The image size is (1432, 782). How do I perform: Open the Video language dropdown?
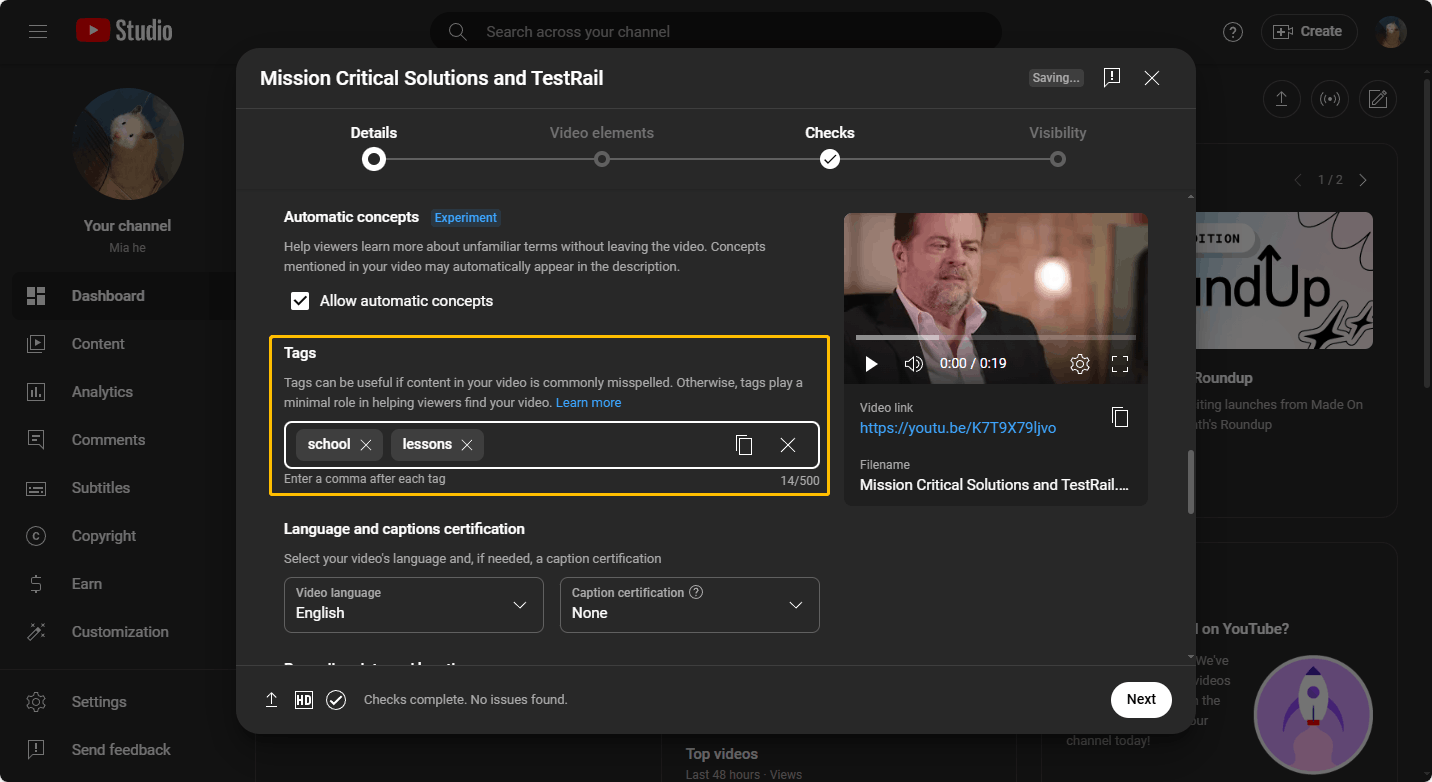click(x=414, y=605)
